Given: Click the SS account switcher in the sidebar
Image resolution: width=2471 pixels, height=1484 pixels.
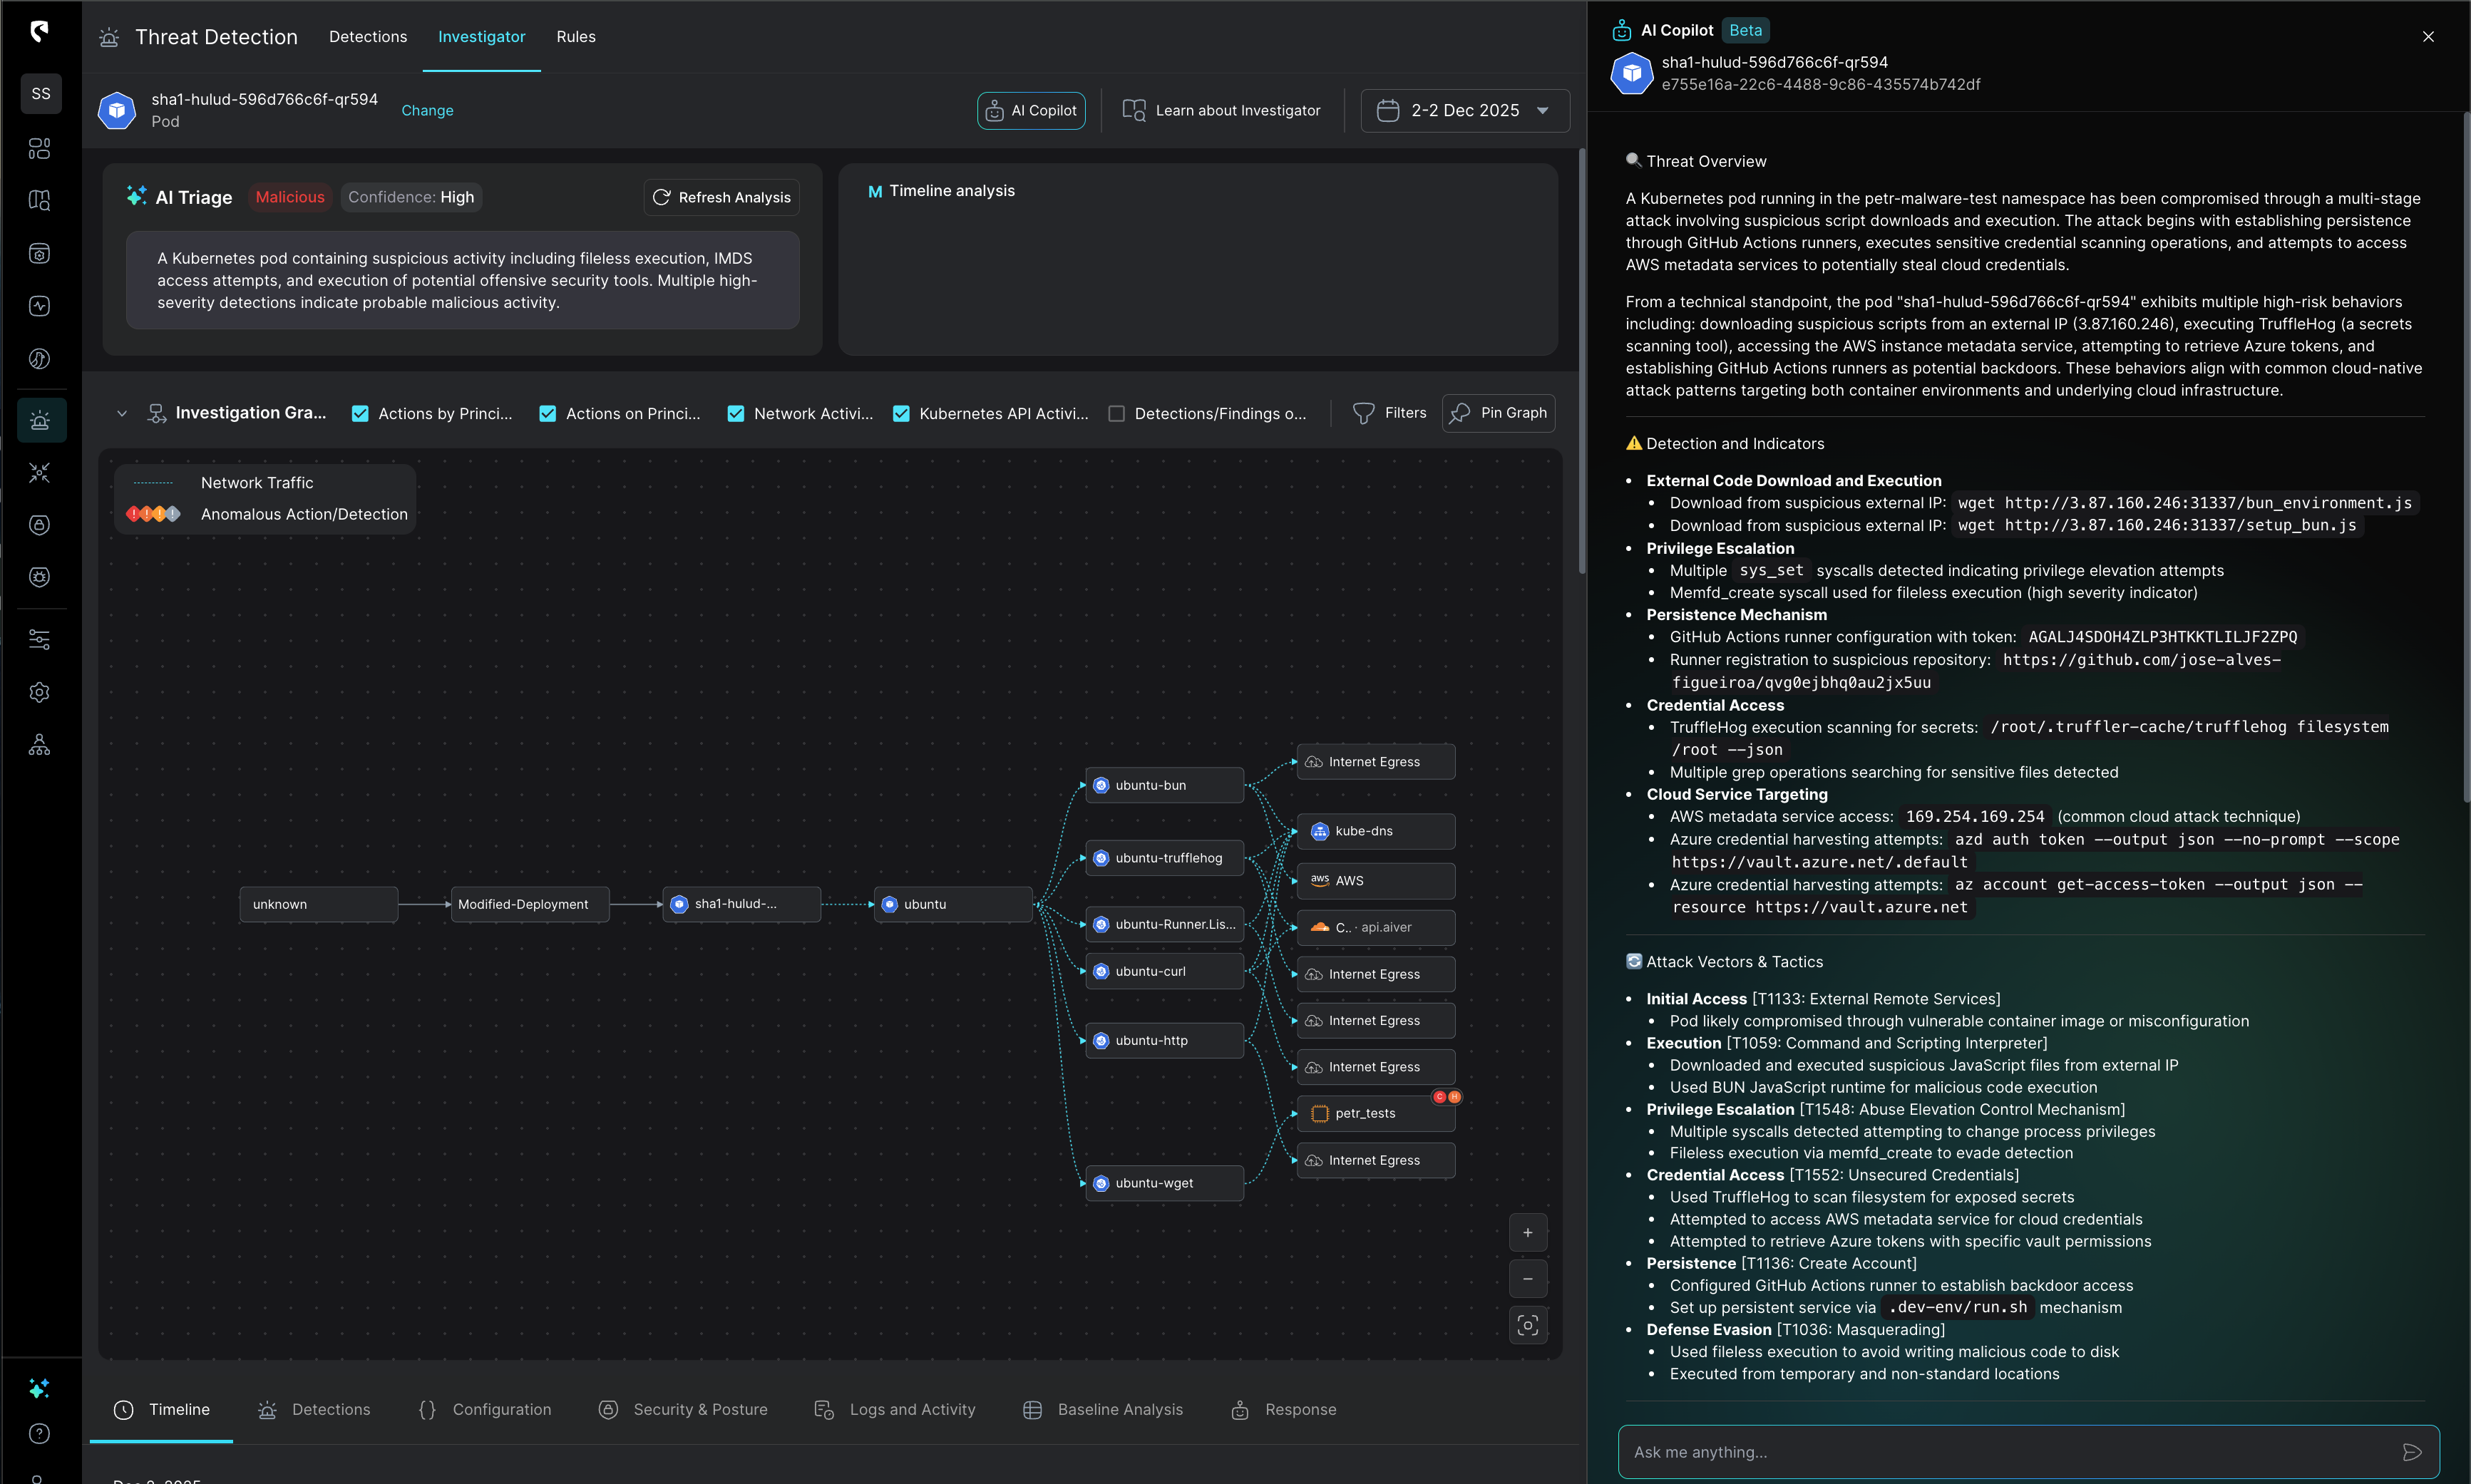Looking at the screenshot, I should tap(41, 93).
